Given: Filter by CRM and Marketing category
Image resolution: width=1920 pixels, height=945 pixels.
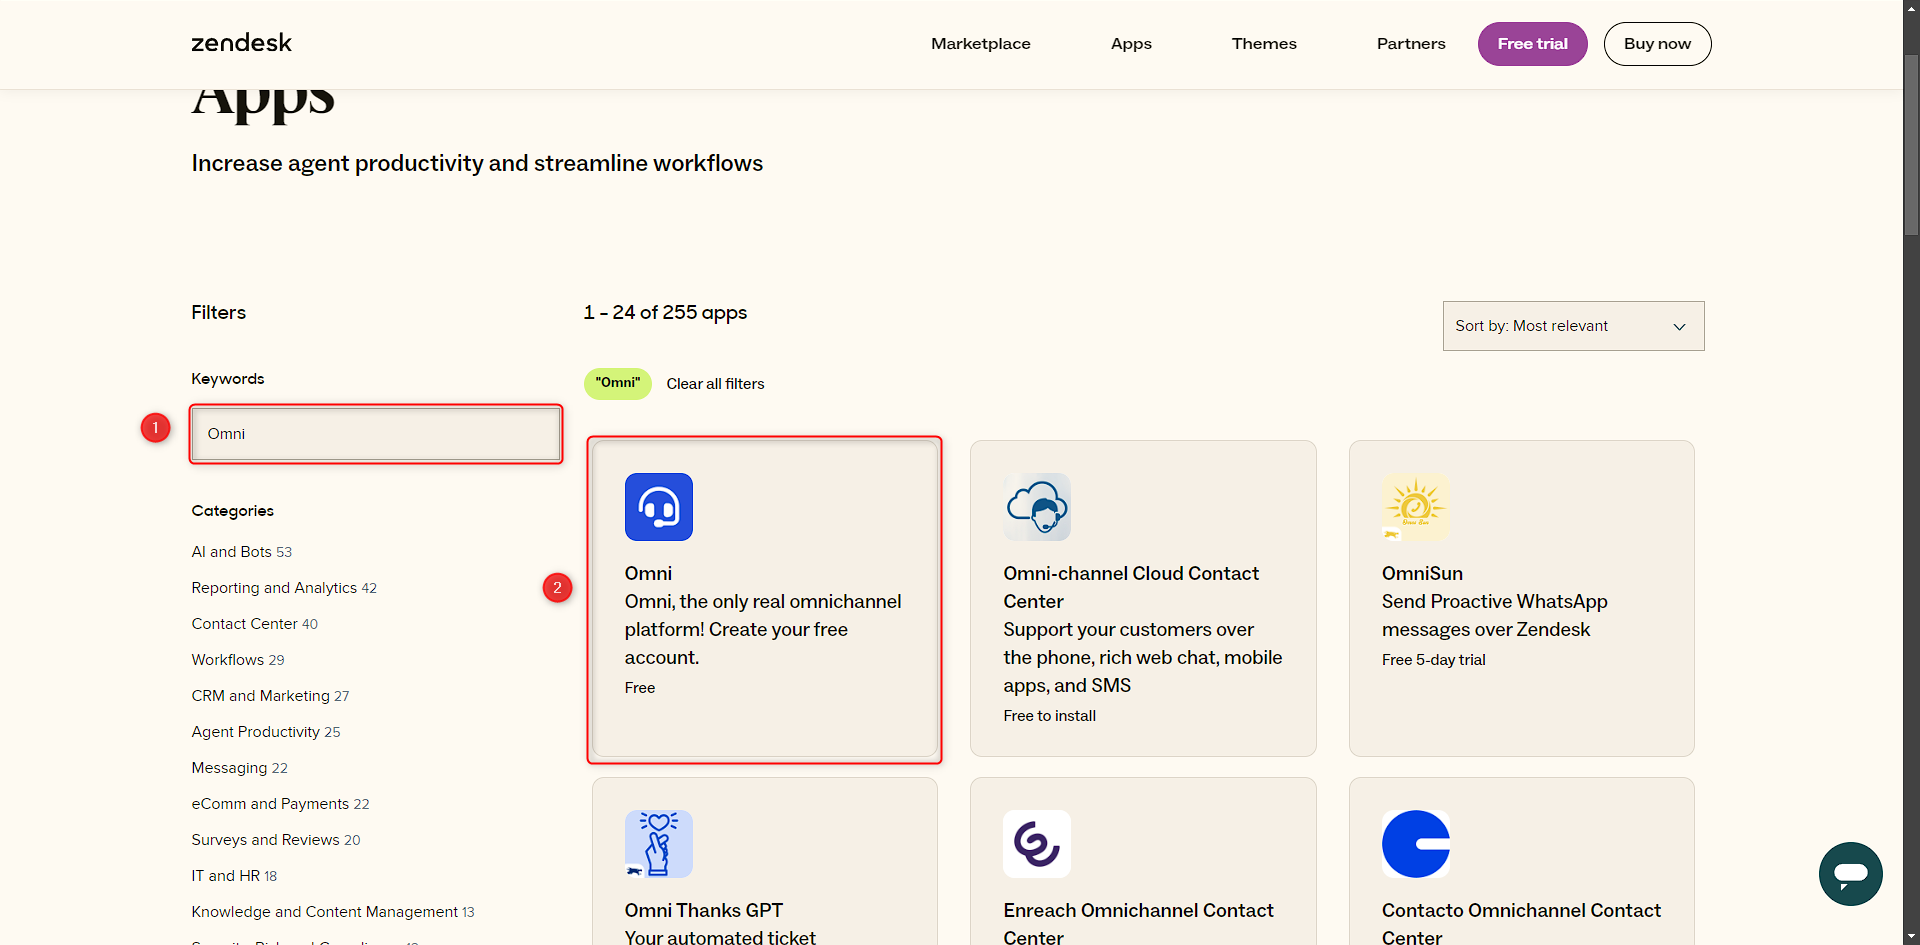Looking at the screenshot, I should 270,696.
